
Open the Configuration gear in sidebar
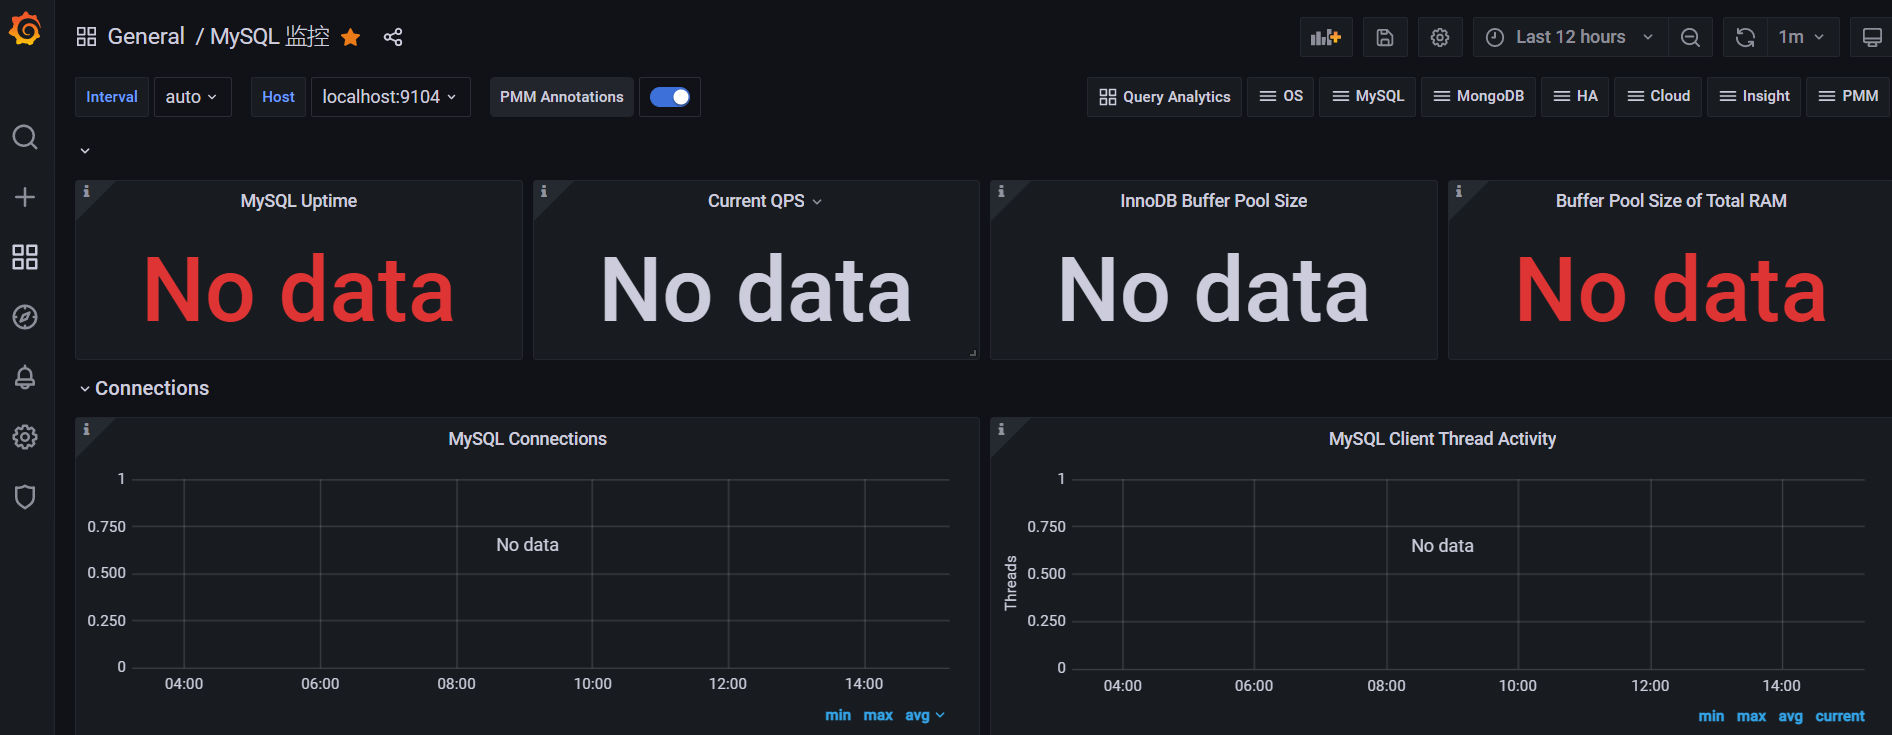point(25,437)
